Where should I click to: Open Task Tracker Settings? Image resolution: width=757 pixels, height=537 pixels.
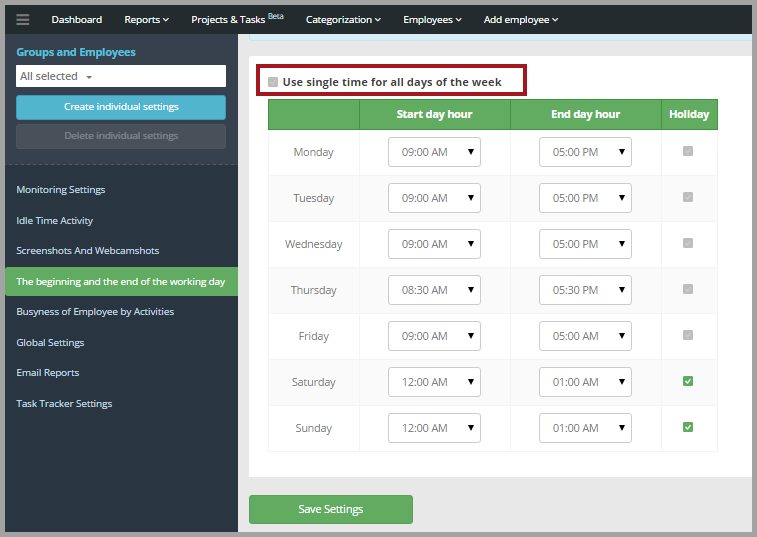(x=64, y=404)
